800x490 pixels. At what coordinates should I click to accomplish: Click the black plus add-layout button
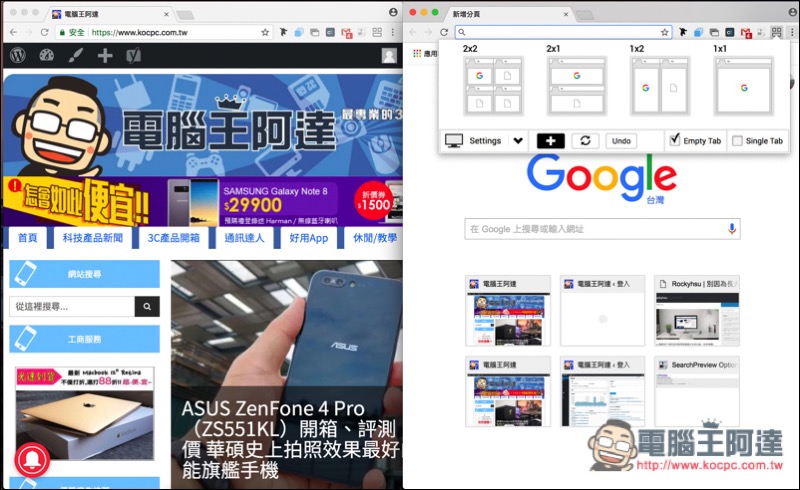pos(551,140)
